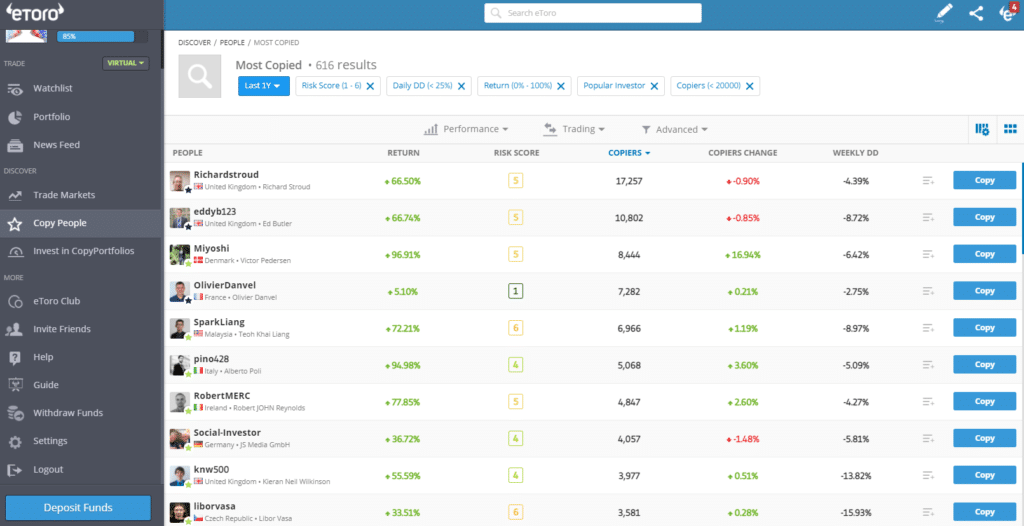Click the share icon in header
The width and height of the screenshot is (1024, 526).
pos(976,13)
